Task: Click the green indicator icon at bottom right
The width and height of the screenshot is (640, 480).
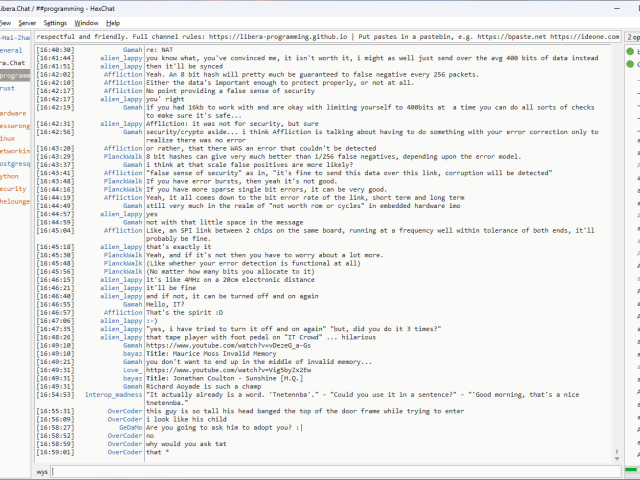Action: click(x=632, y=470)
